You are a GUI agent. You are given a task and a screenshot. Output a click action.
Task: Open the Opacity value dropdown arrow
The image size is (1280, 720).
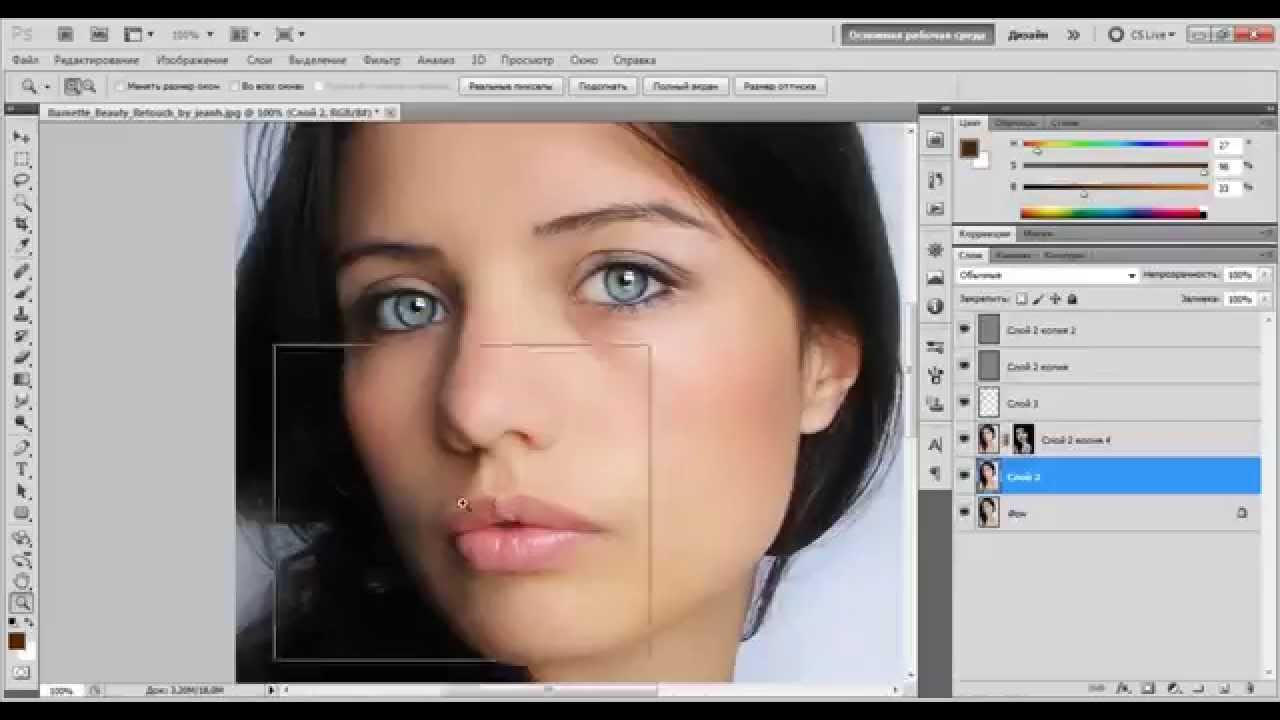coord(1265,275)
